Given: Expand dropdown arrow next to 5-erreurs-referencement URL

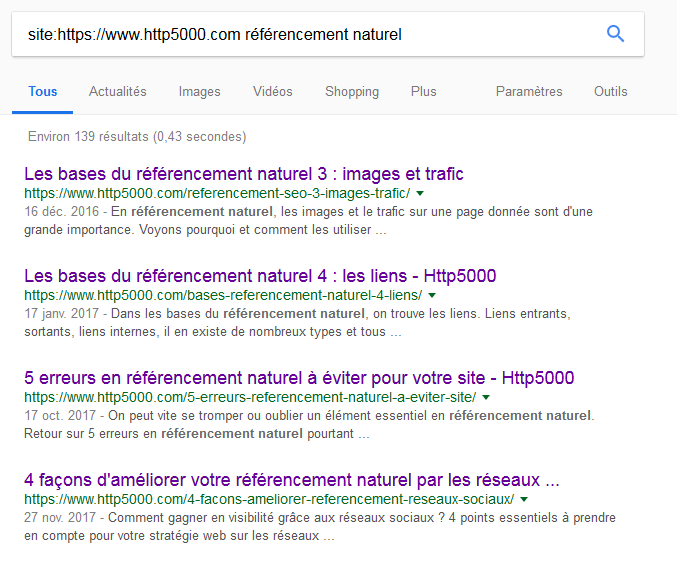Looking at the screenshot, I should click(486, 398).
